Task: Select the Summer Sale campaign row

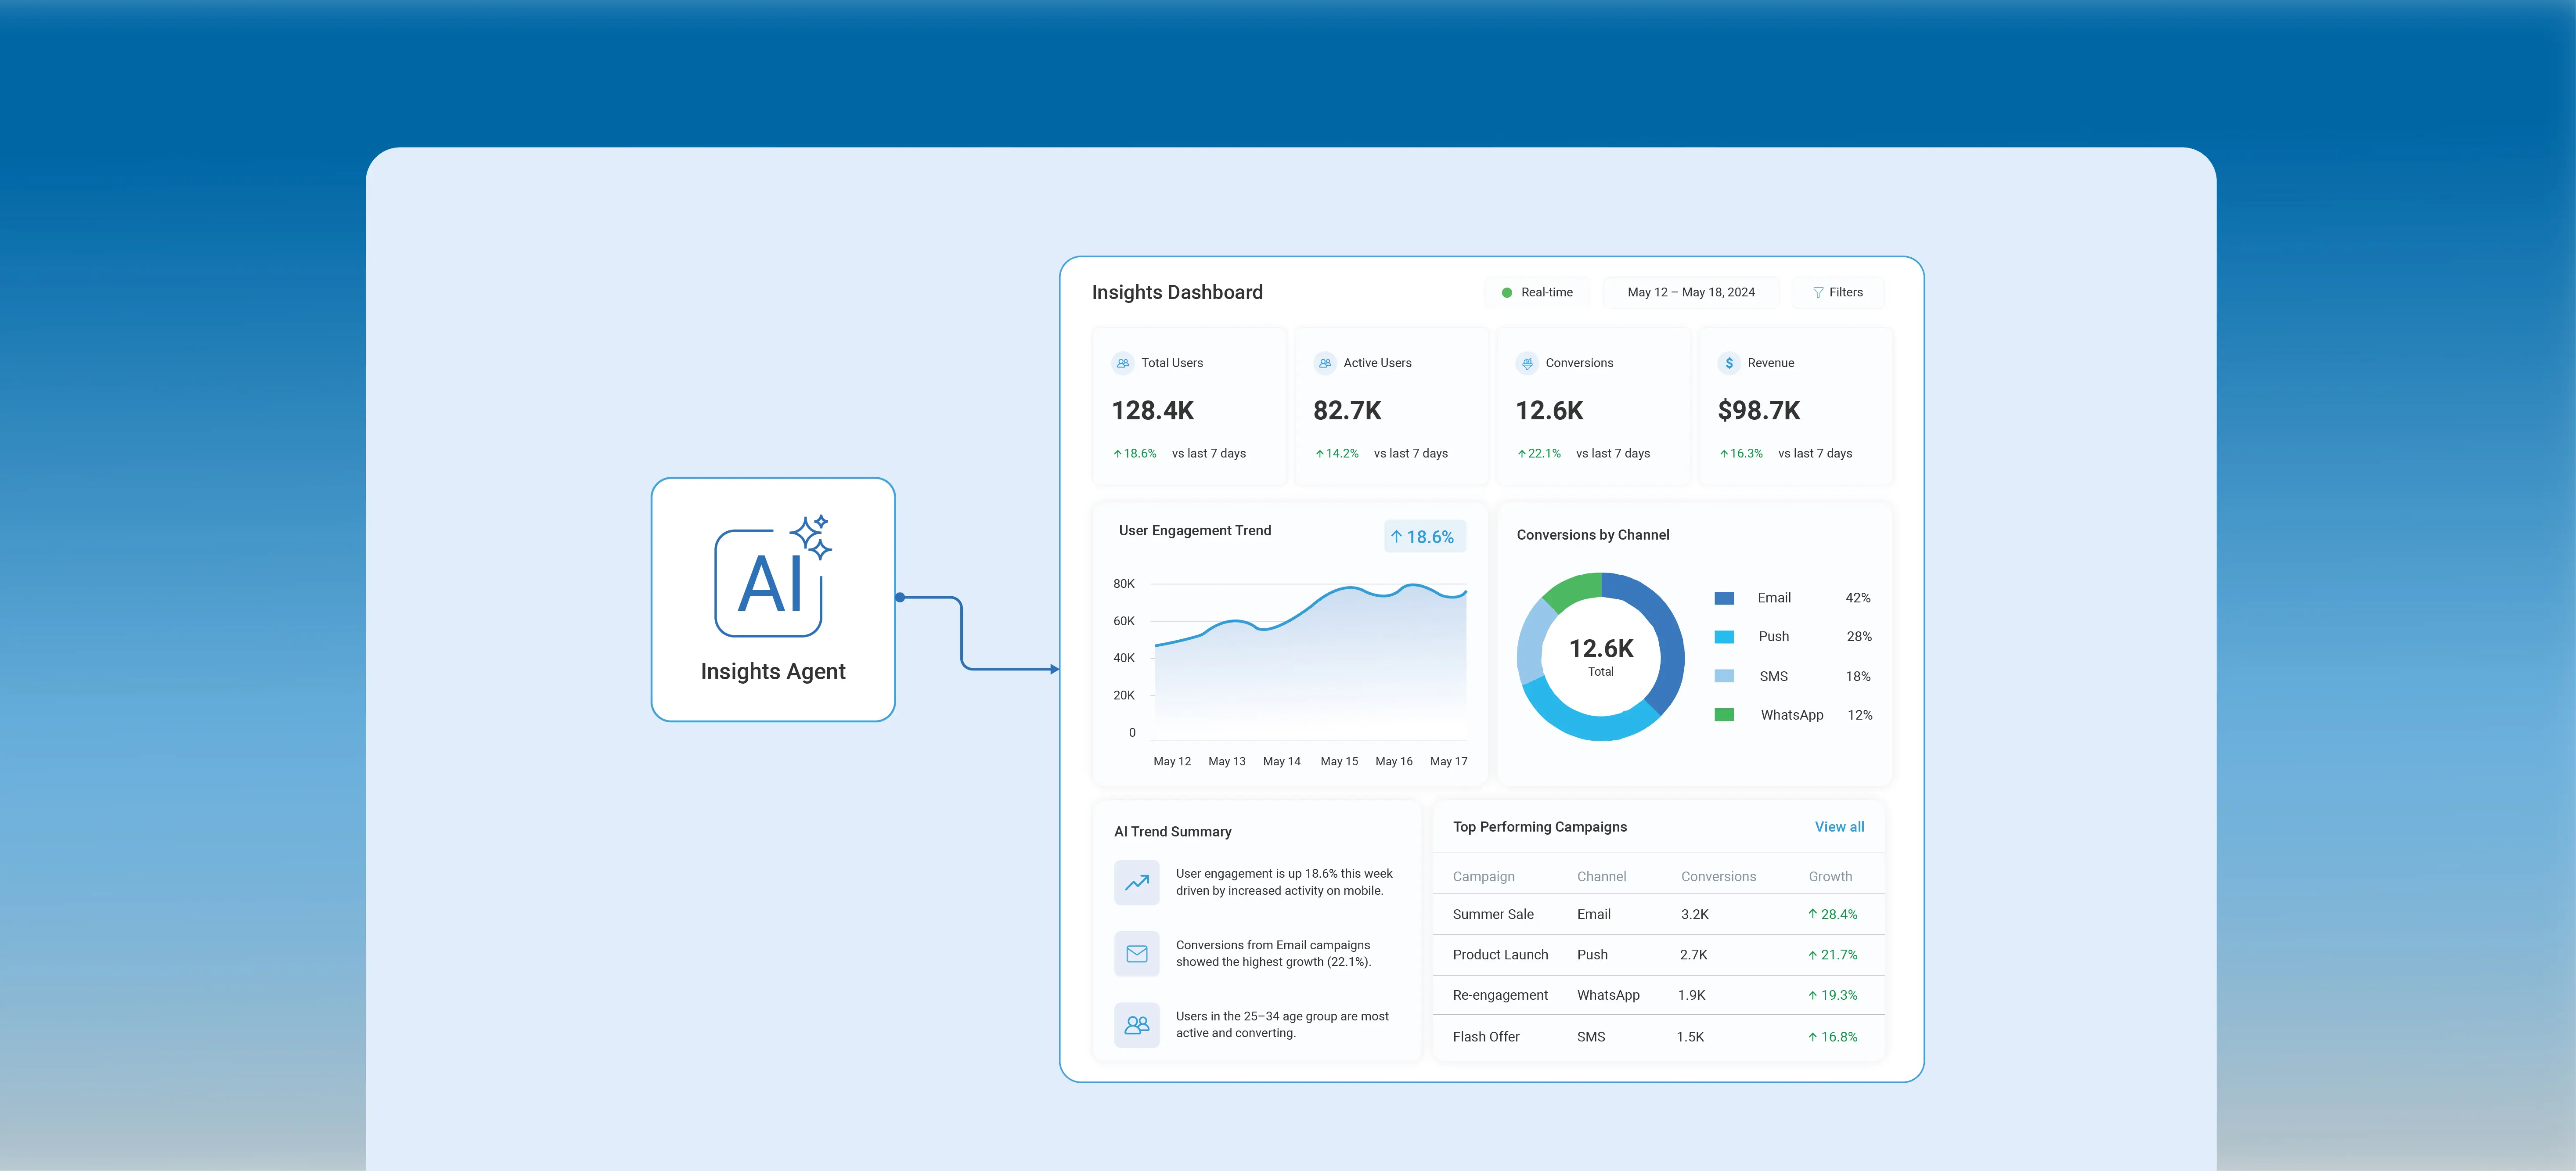Action: click(1659, 914)
